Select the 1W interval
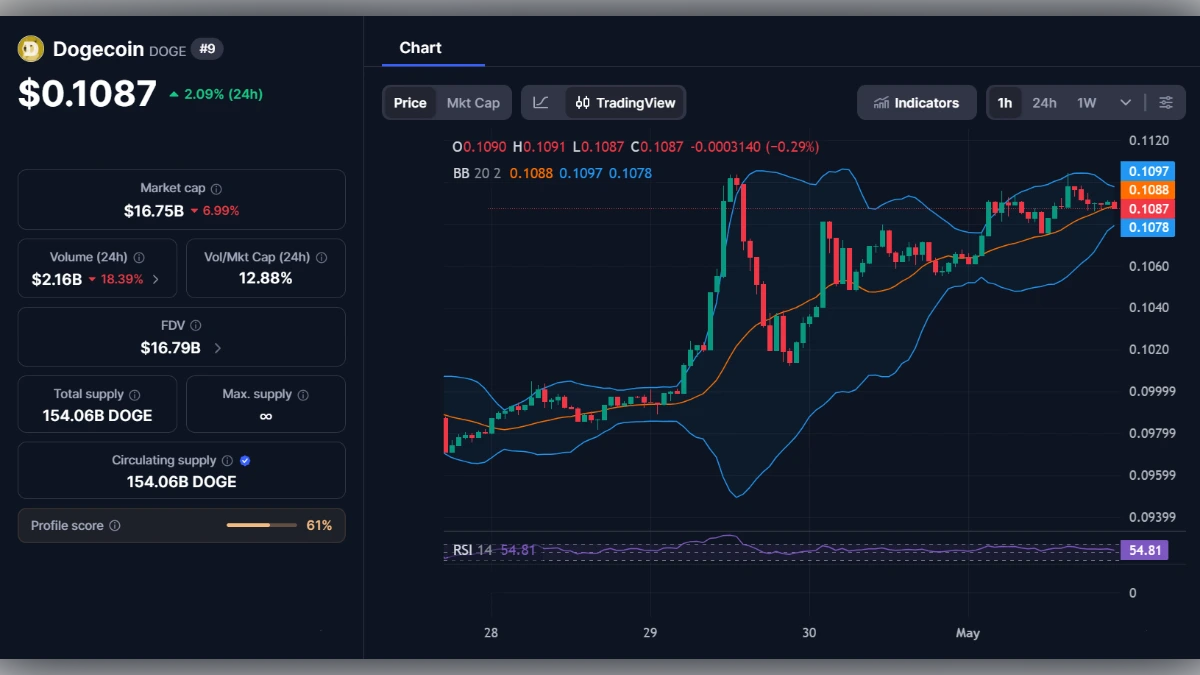1200x675 pixels. 1087,103
